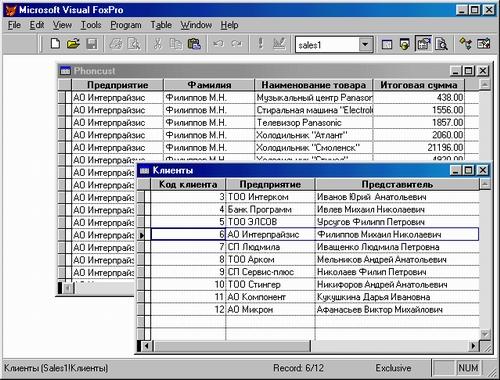
Task: Click the Представитель column header
Action: tap(397, 184)
